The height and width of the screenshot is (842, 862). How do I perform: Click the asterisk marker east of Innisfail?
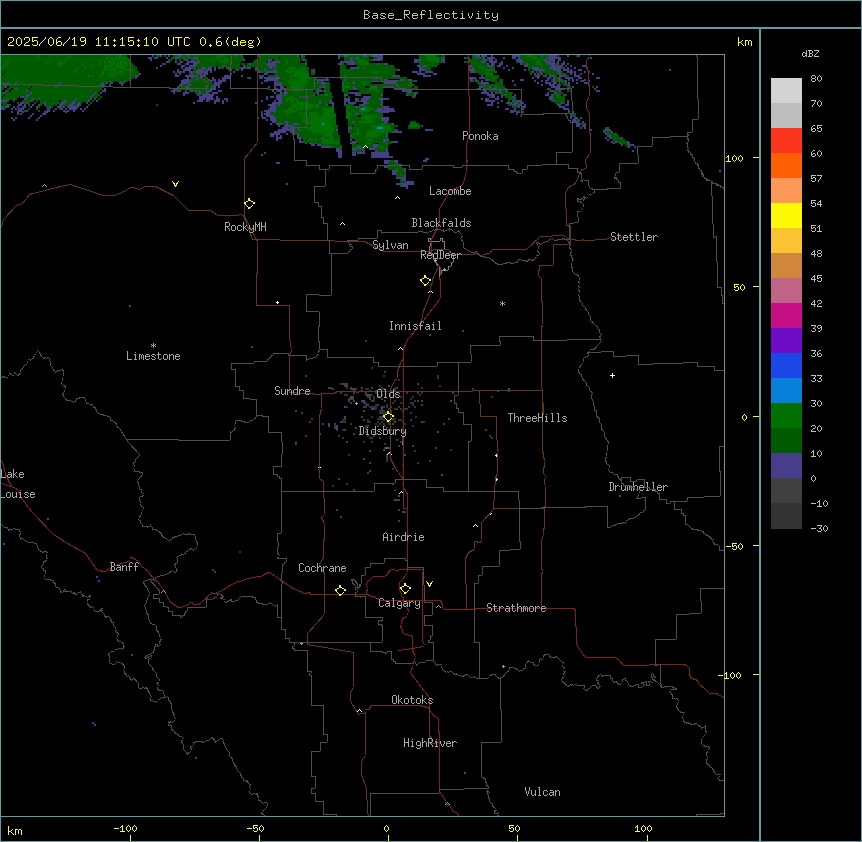tap(502, 303)
